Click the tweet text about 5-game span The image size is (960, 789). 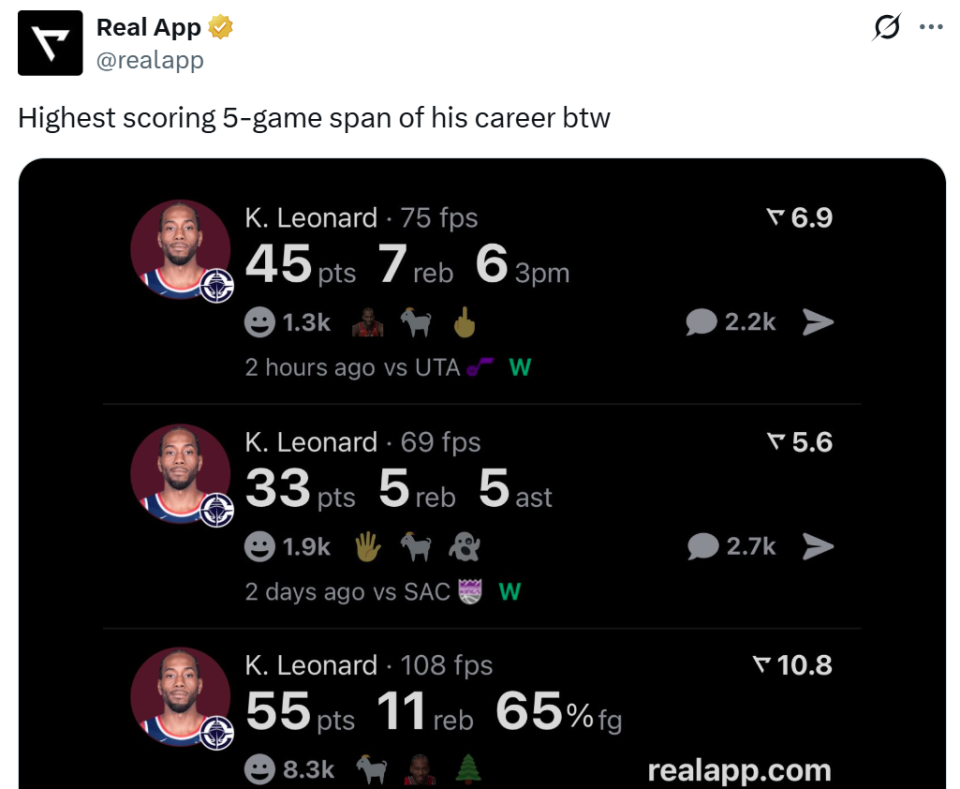(314, 118)
